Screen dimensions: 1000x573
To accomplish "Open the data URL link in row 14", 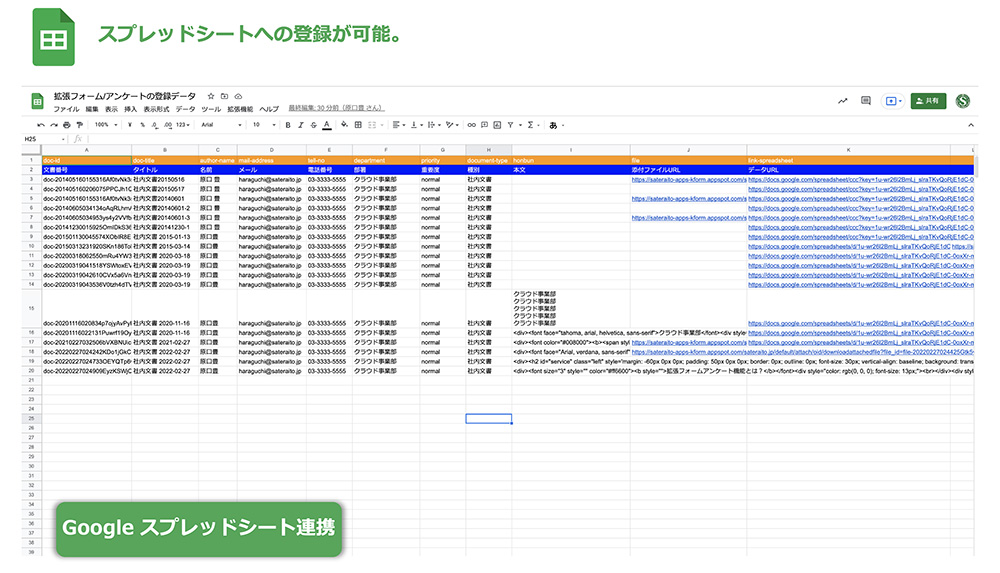I will 861,285.
